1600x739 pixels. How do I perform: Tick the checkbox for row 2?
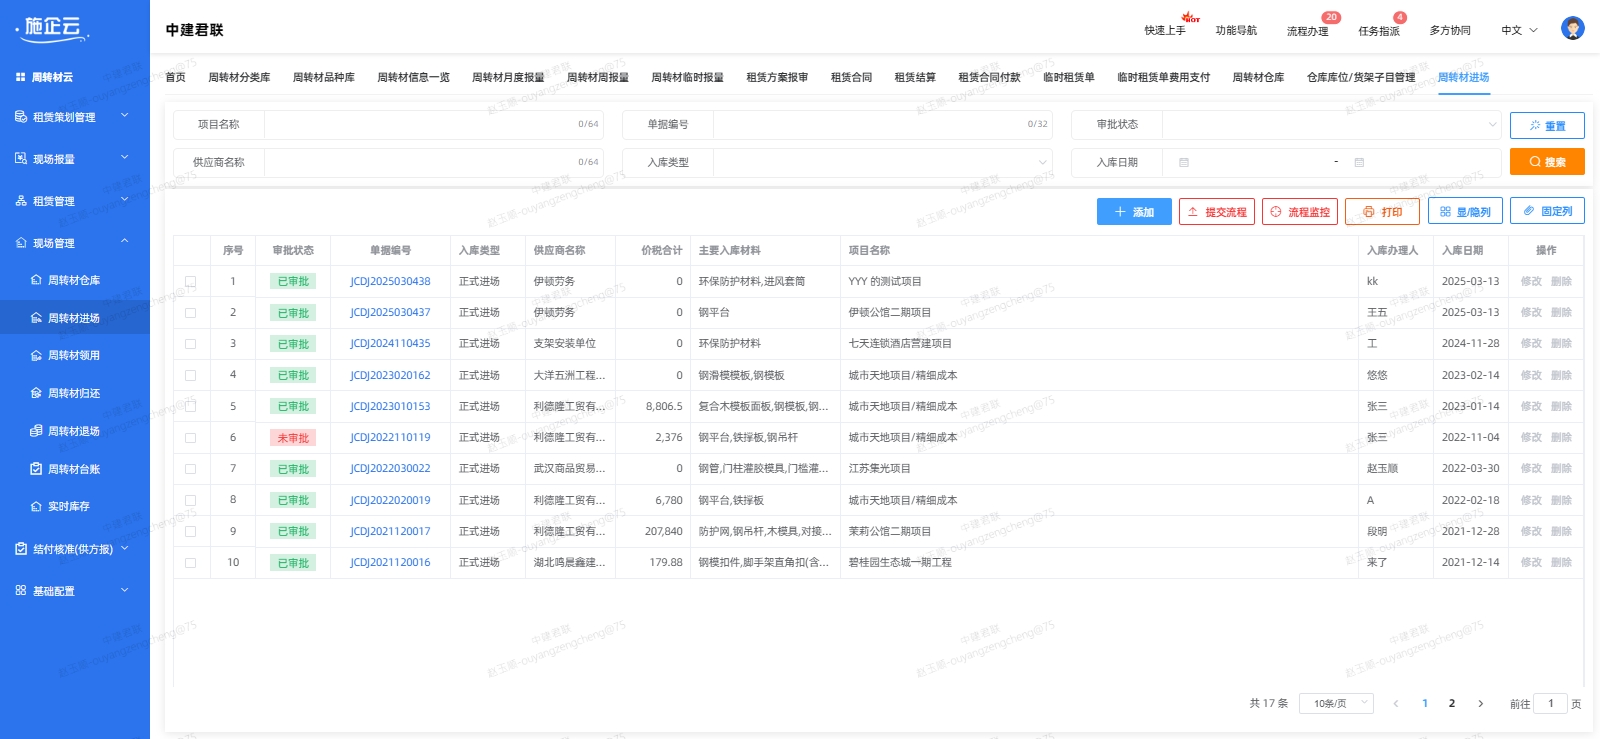click(190, 313)
